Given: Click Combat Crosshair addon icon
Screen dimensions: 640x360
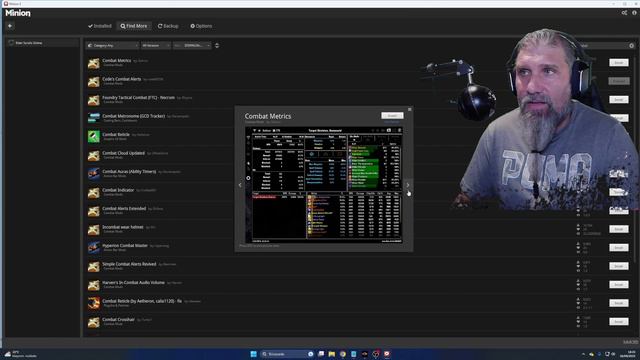Looking at the screenshot, I should click(x=93, y=322).
